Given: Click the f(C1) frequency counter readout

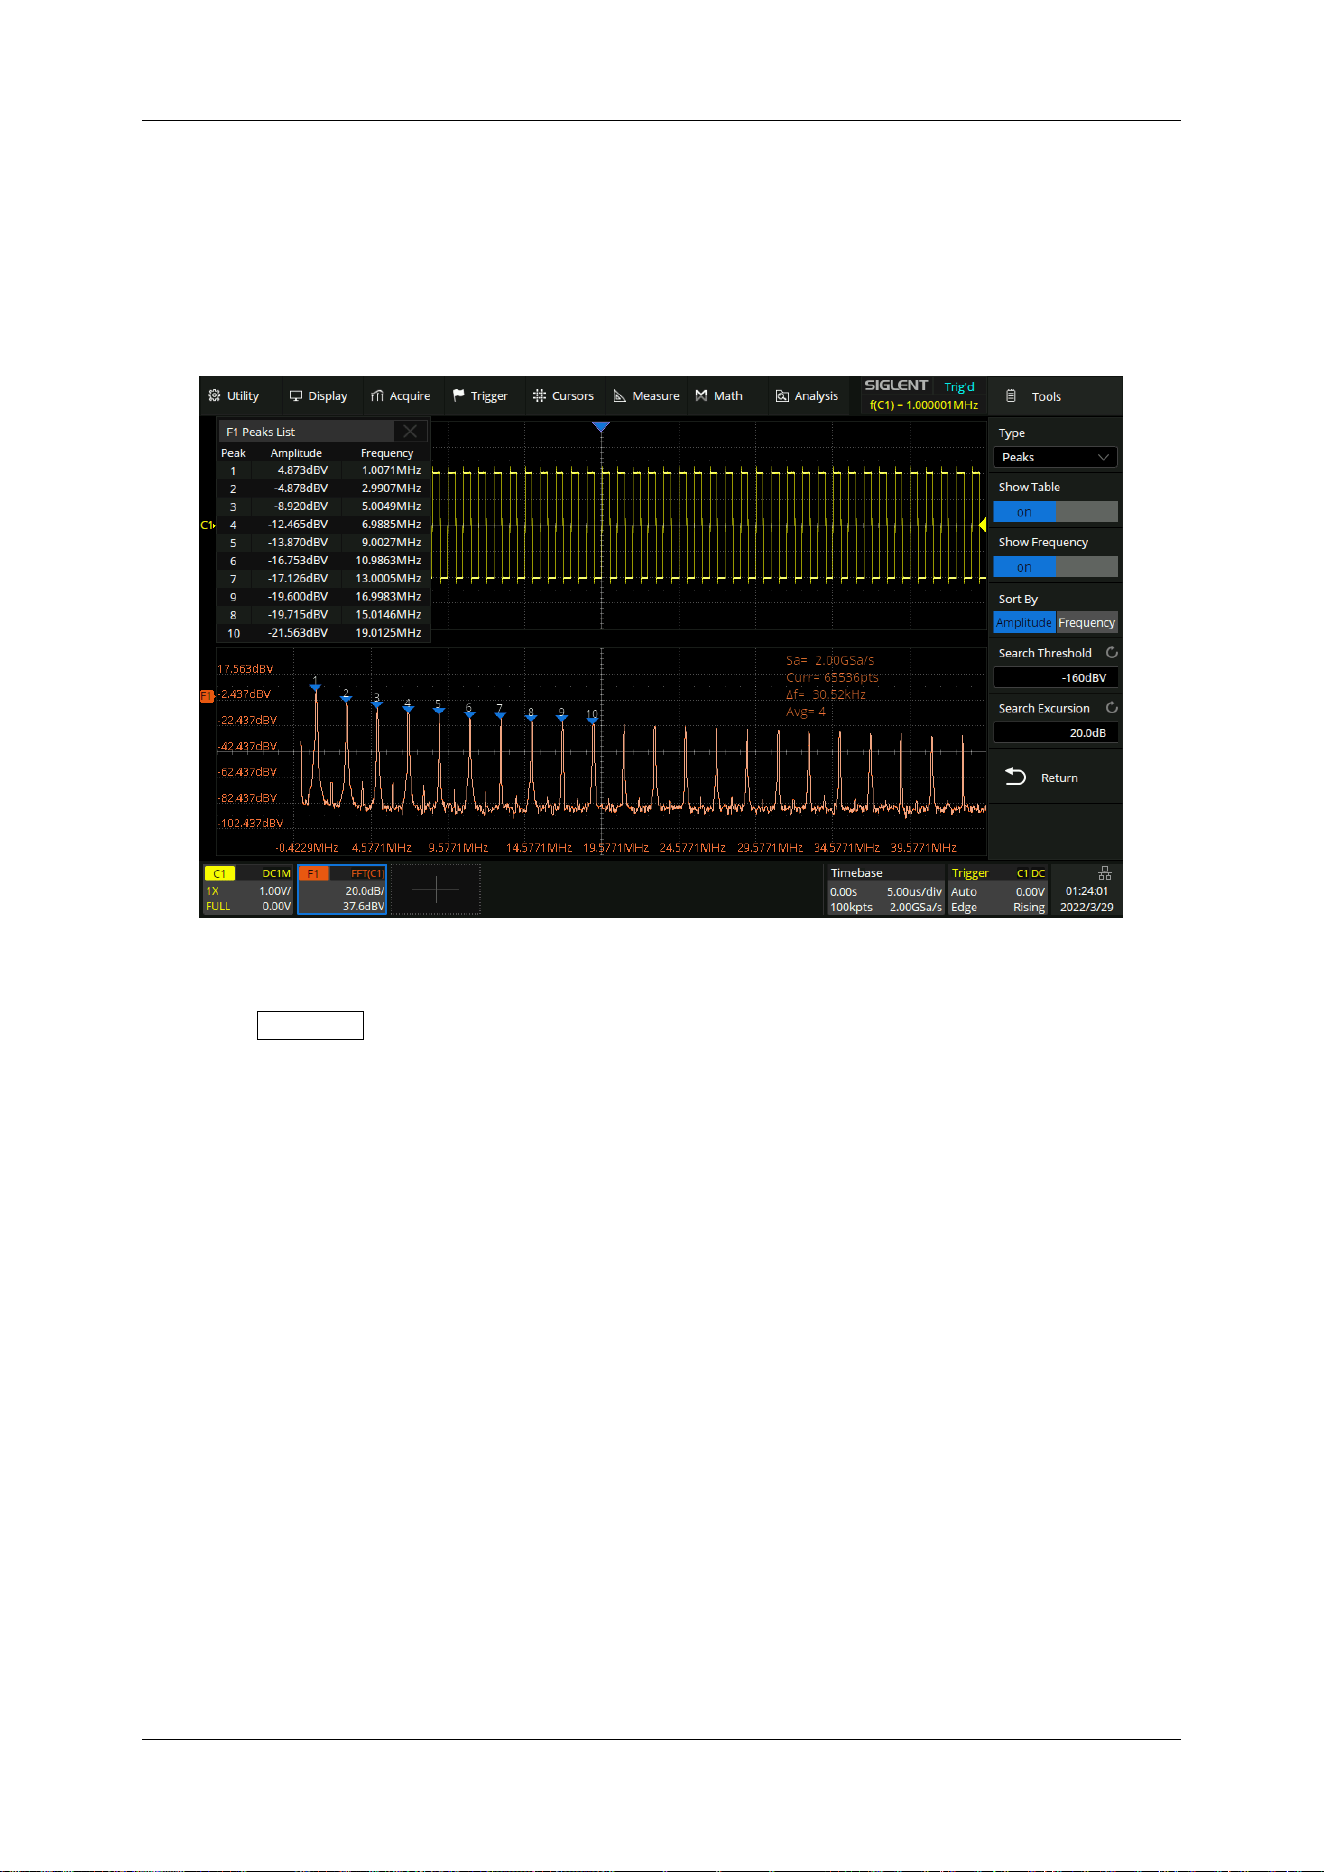Looking at the screenshot, I should [924, 405].
